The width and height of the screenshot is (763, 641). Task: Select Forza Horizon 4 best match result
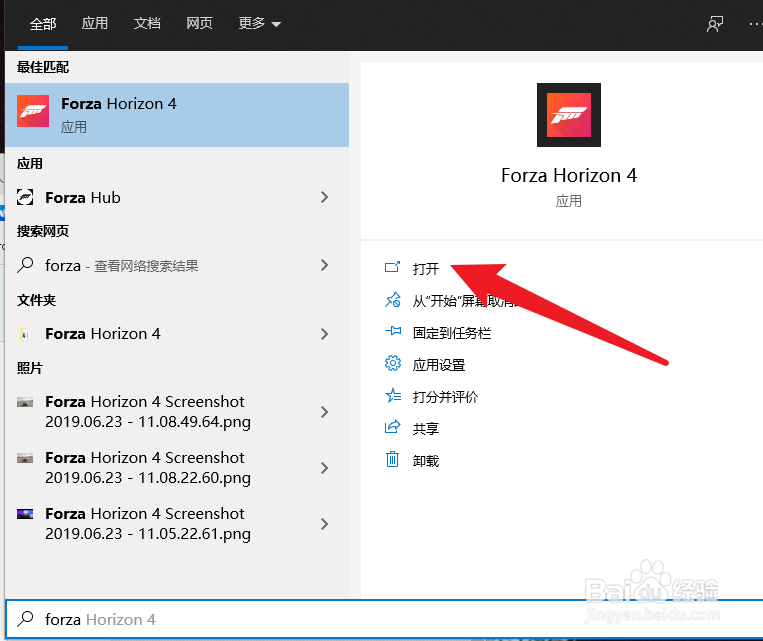coord(177,115)
